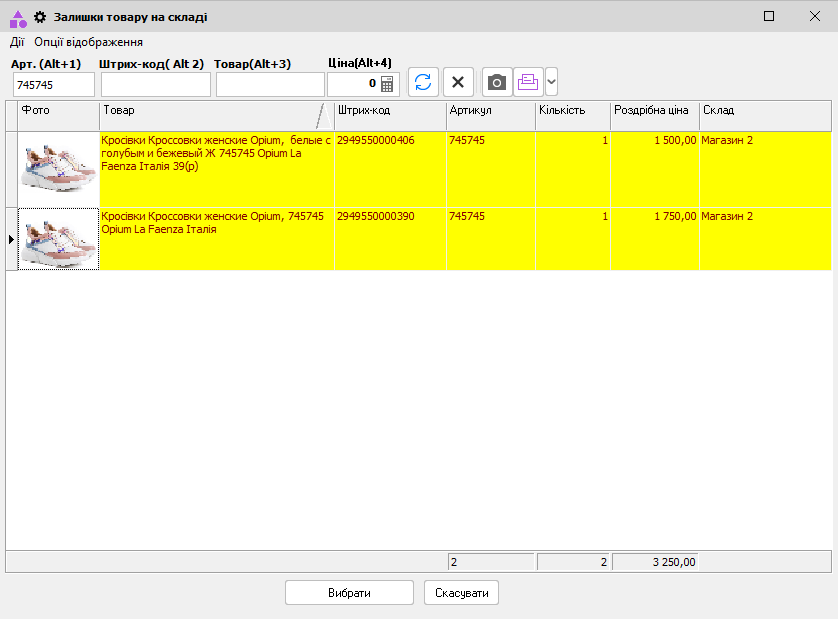Maximize the Залишки товару на складі window
Screen dimensions: 838x619
click(769, 16)
